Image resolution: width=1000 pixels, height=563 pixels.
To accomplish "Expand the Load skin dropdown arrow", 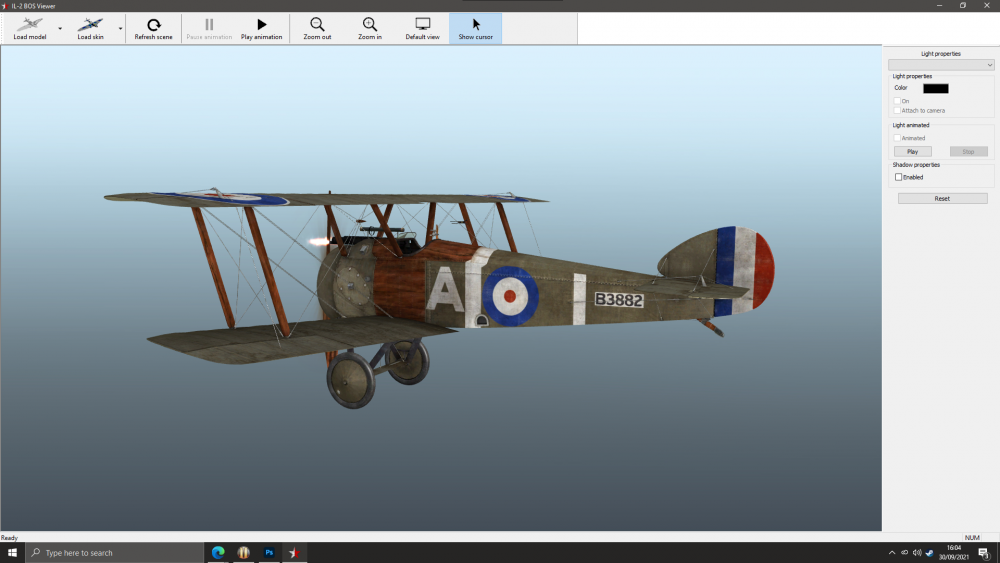I will pos(121,29).
